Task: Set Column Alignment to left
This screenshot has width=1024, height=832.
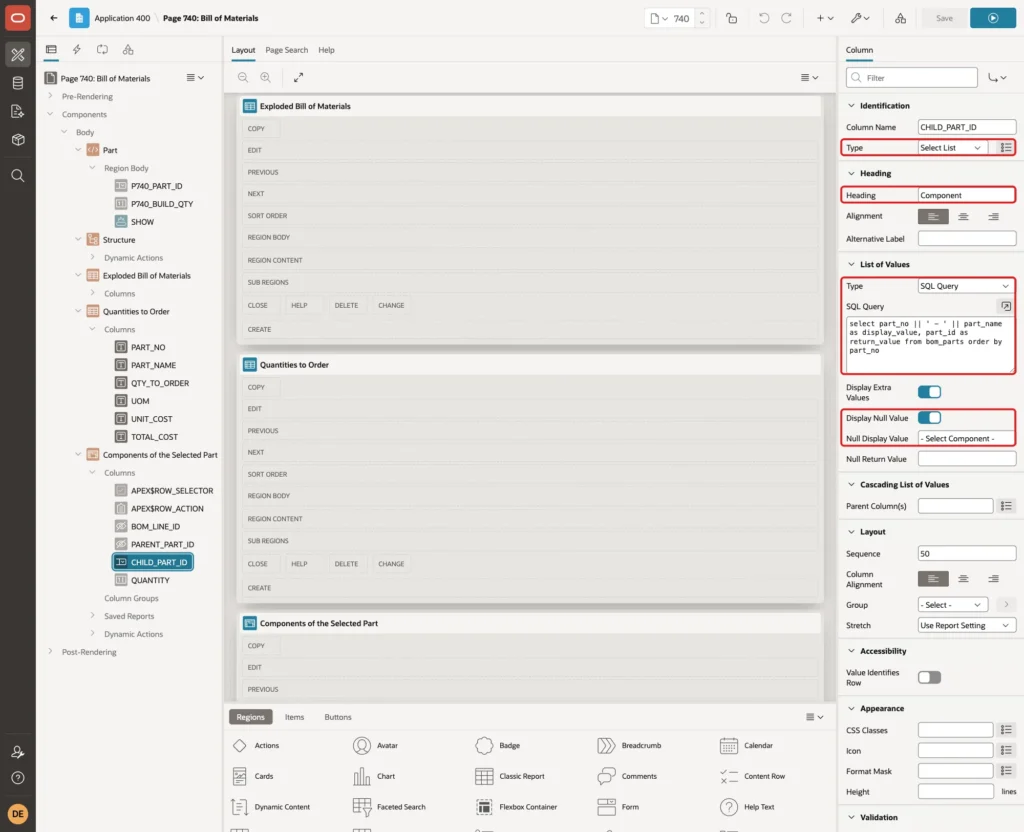Action: click(933, 579)
